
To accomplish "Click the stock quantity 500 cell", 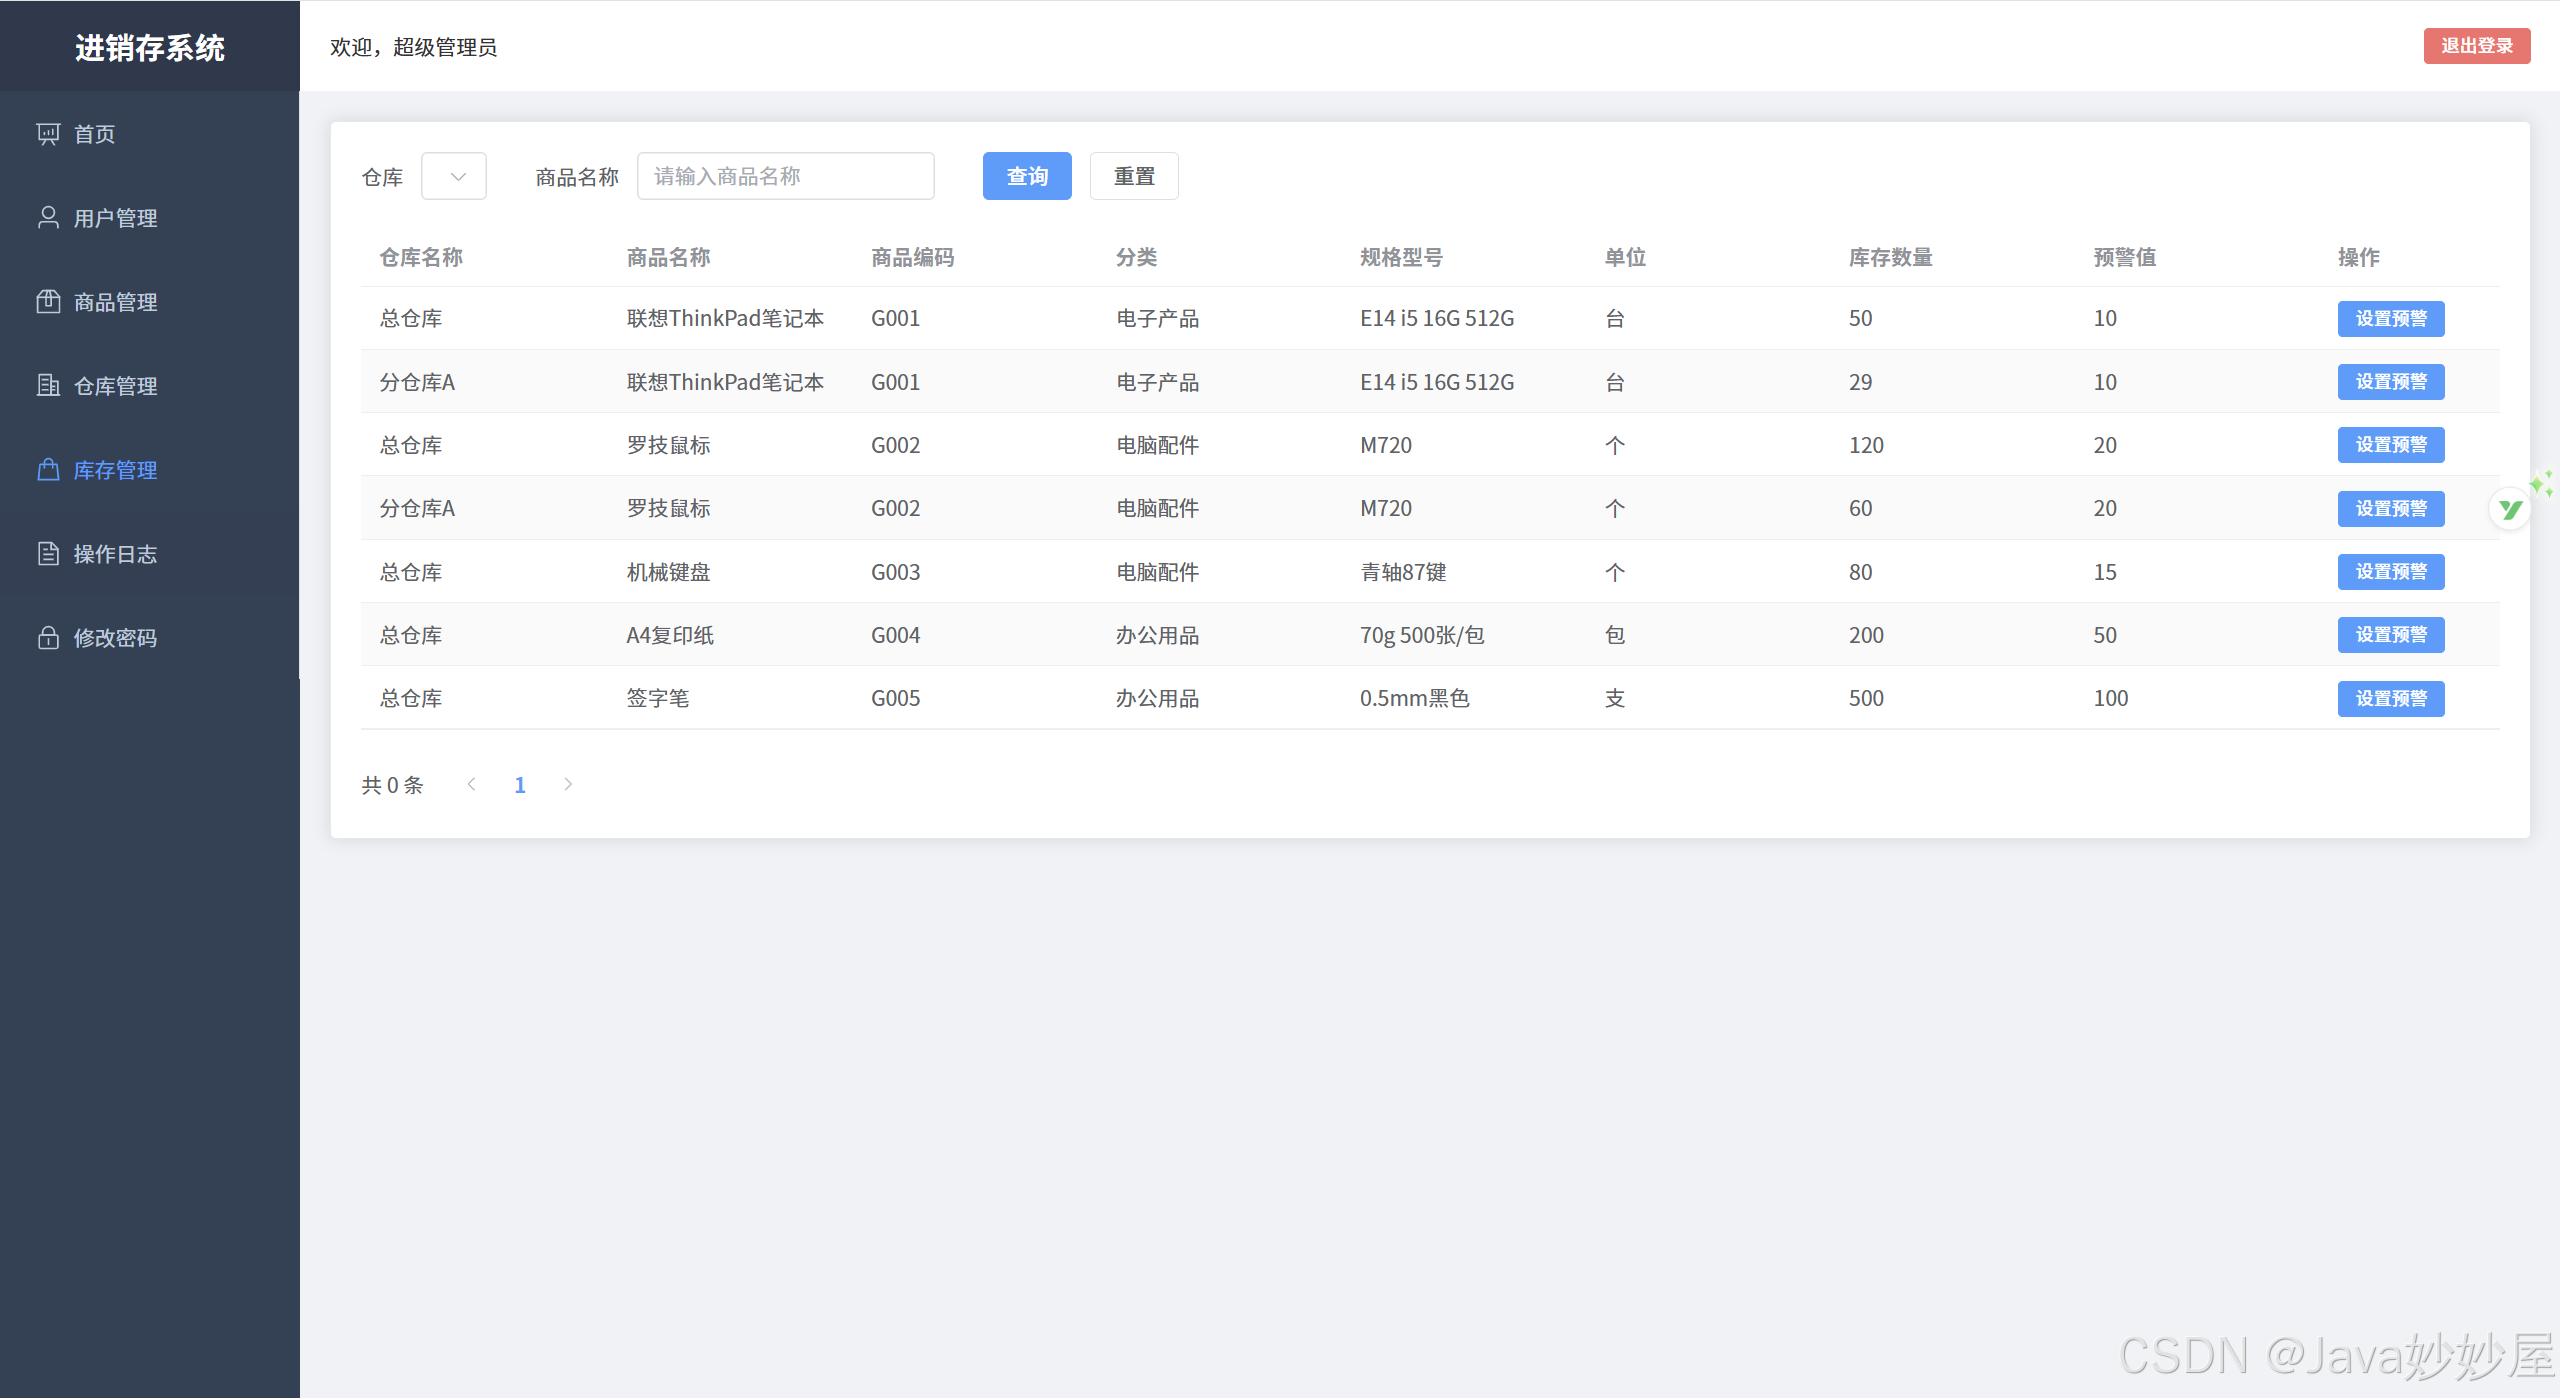I will tap(1866, 698).
